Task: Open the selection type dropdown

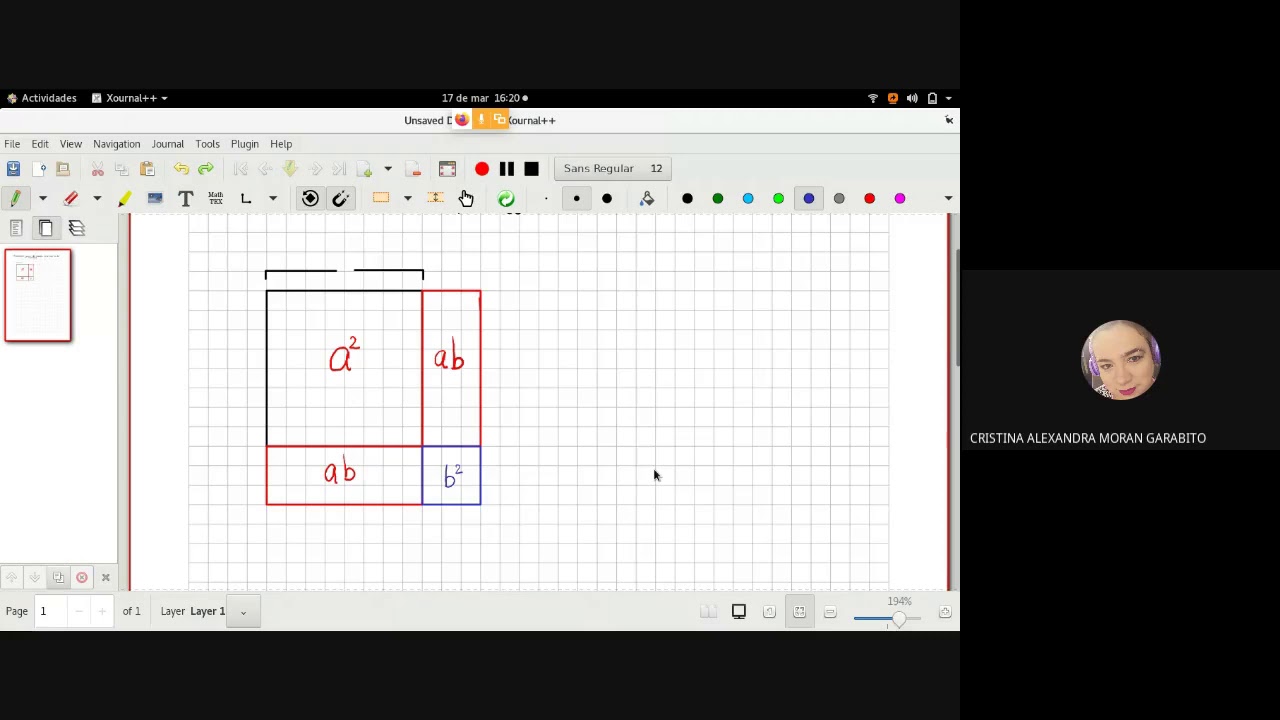Action: pos(408,198)
